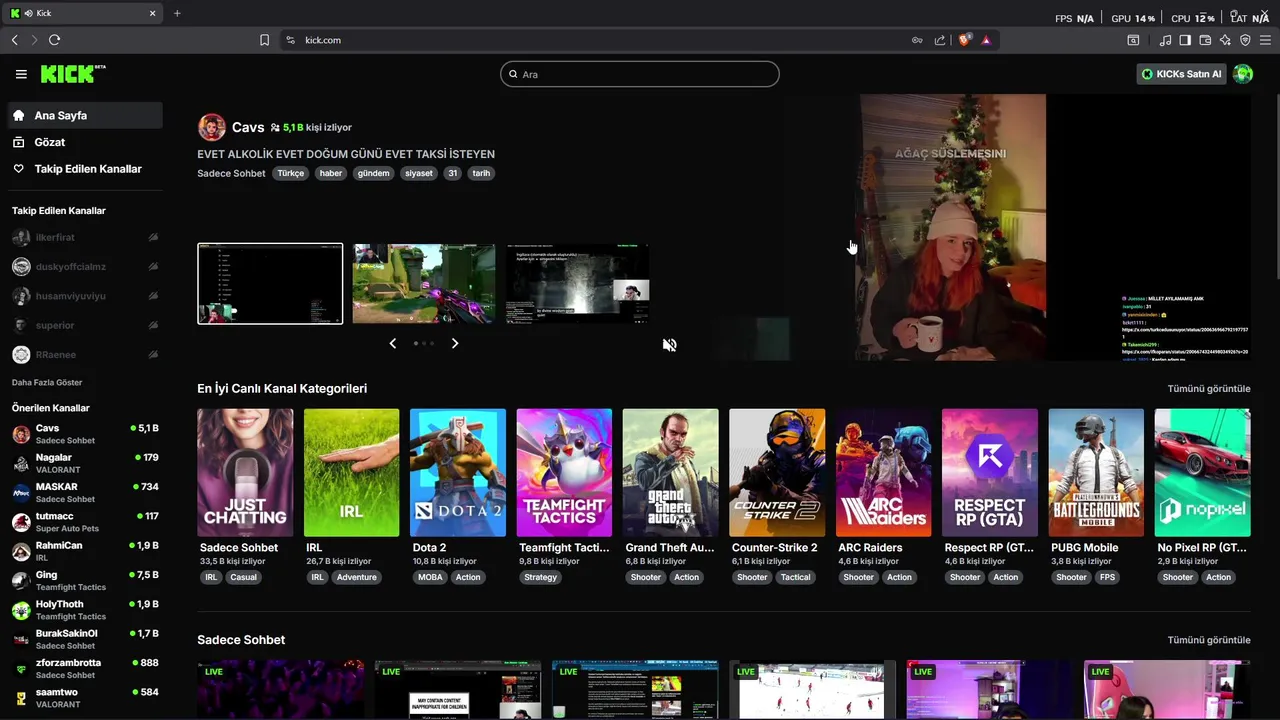
Task: Open RahmiCan recommended channel
Action: (x=84, y=551)
